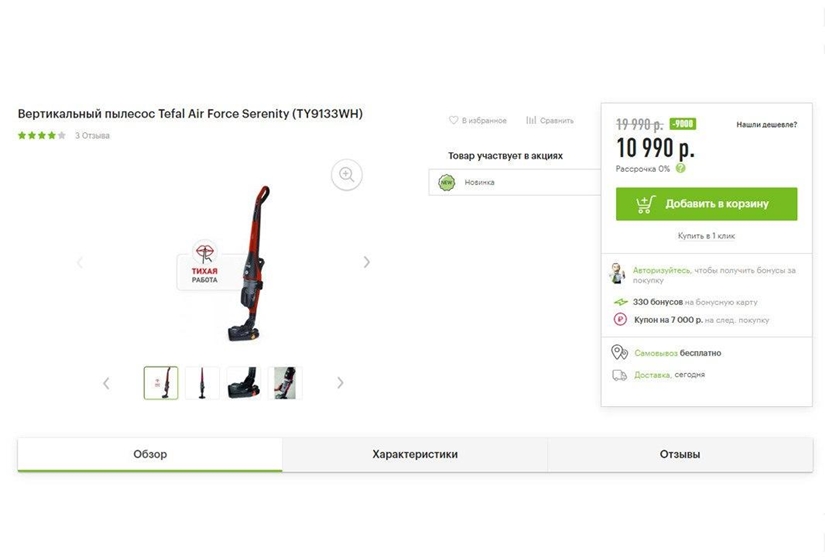
Task: Click the Сравнить compare bars icon
Action: (531, 120)
